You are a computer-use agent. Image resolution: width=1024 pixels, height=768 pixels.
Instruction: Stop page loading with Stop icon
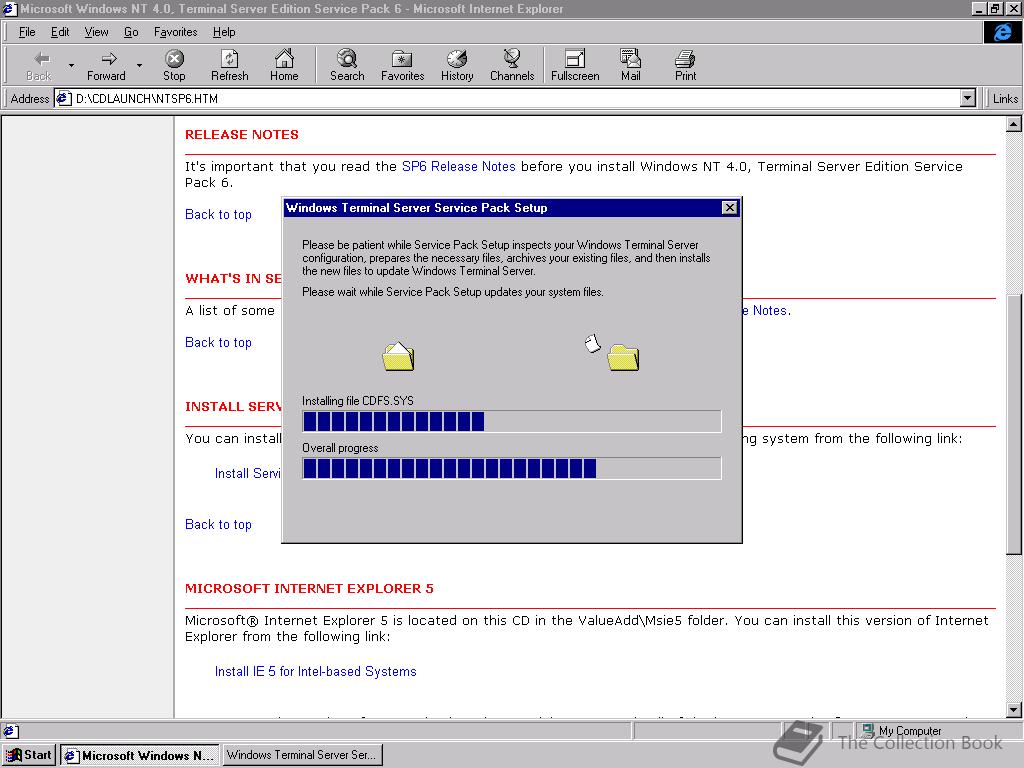point(174,59)
